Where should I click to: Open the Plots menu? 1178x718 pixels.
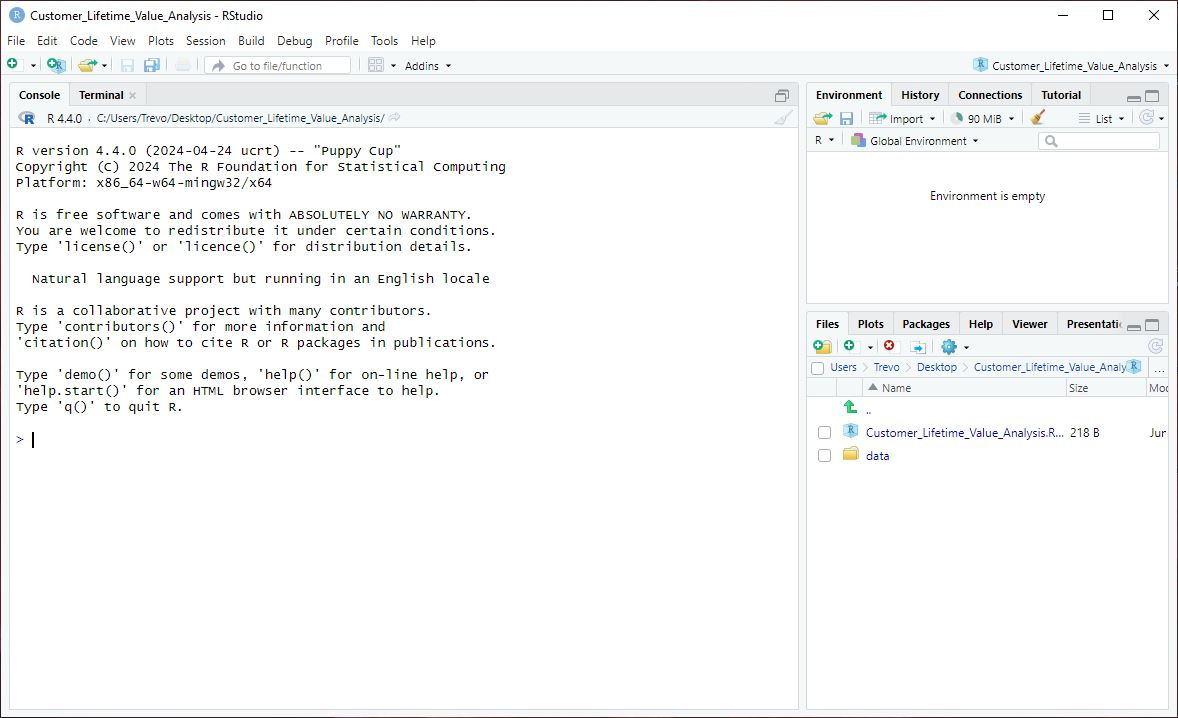(x=161, y=41)
